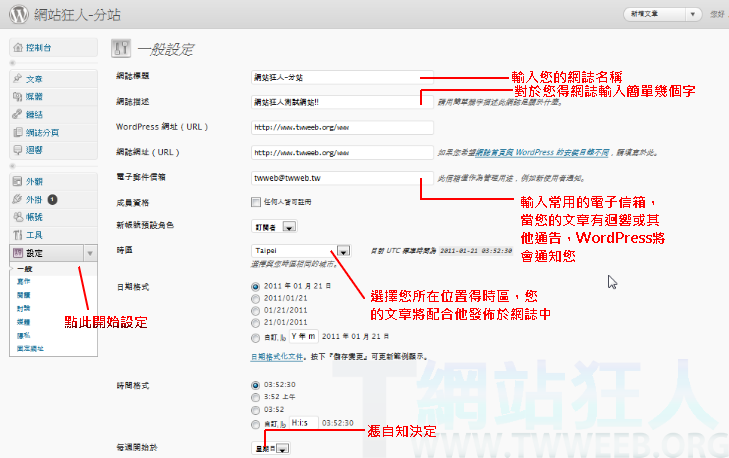Click the UTC time value 2011-01-21 03:52:30

pyautogui.click(x=476, y=251)
